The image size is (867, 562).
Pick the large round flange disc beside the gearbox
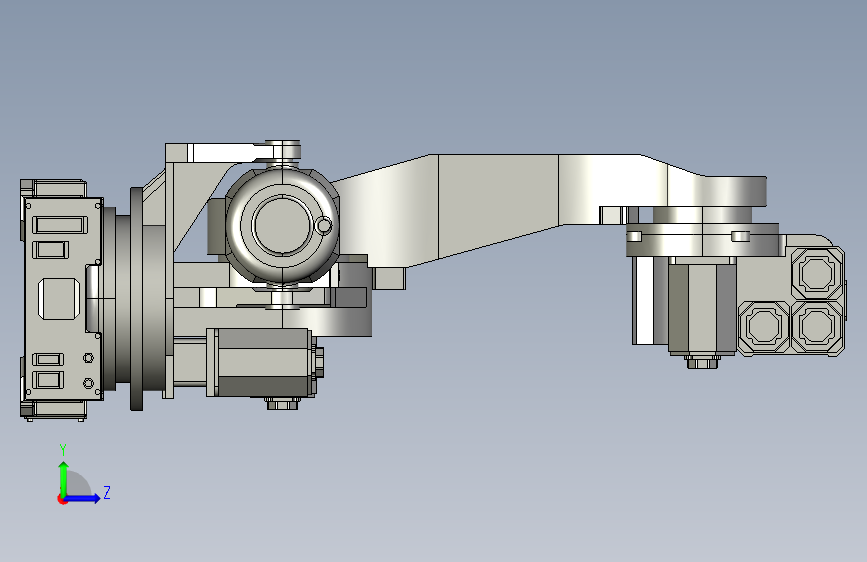tap(137, 299)
